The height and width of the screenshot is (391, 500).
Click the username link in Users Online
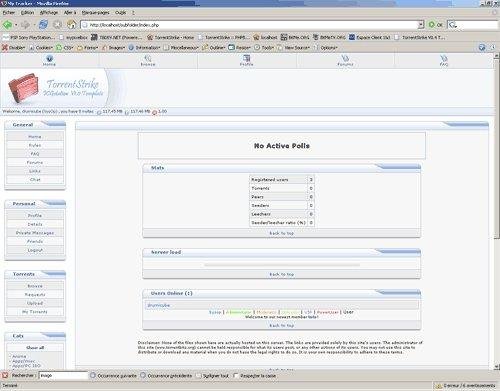(x=159, y=305)
